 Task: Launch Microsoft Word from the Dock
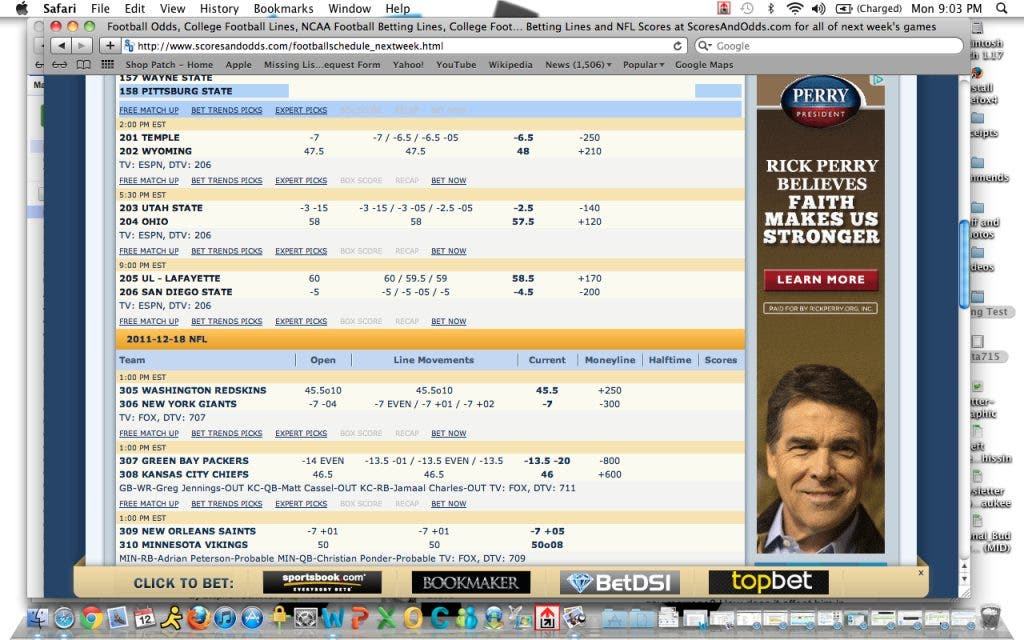[x=332, y=617]
